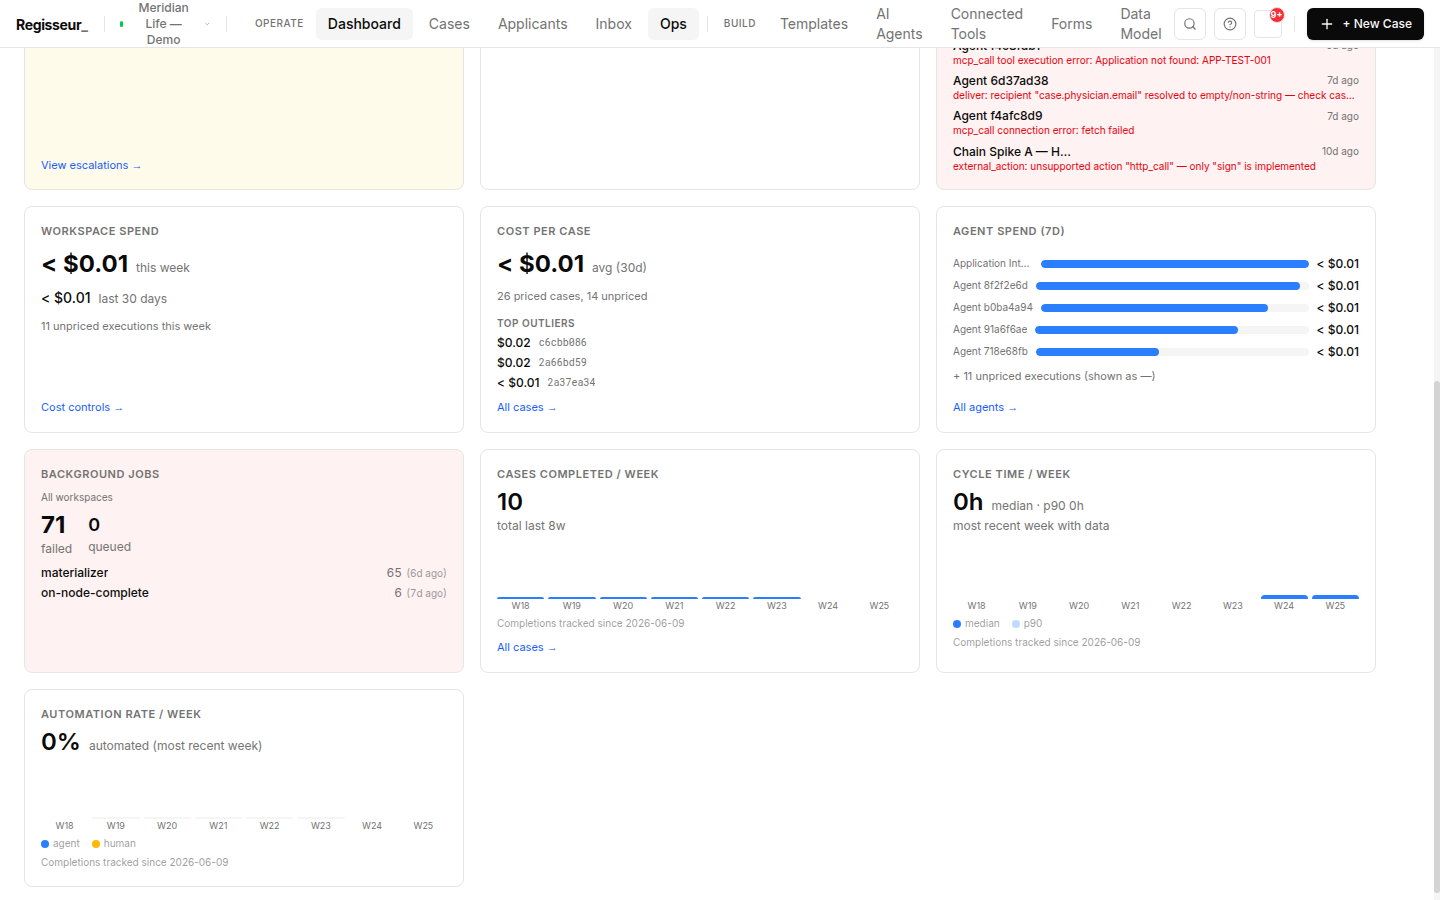The width and height of the screenshot is (1440, 900).
Task: Click the W23 bar in Cases Completed chart
Action: click(x=777, y=598)
